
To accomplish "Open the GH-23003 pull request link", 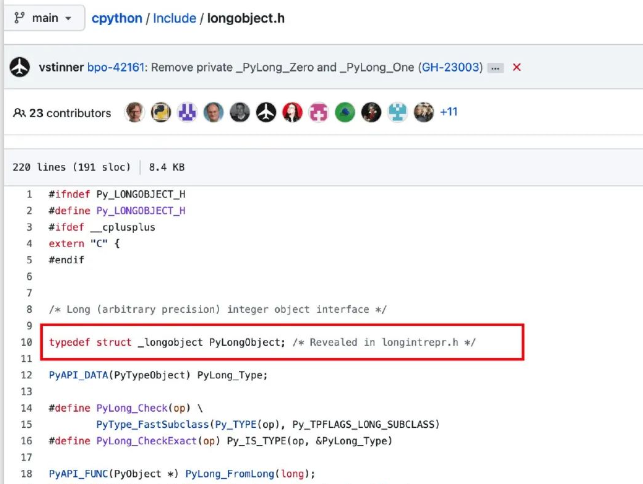I will point(450,67).
